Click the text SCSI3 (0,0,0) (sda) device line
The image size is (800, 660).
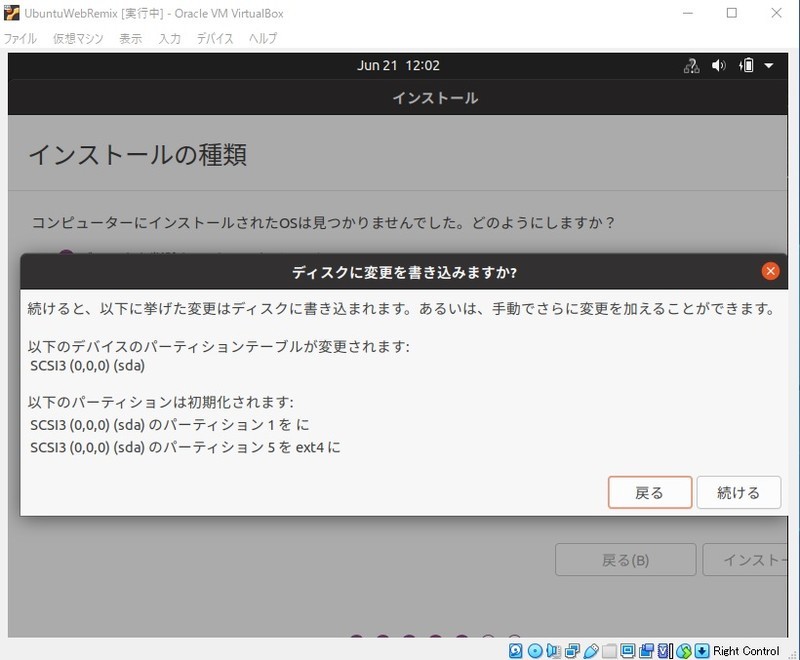tap(87, 366)
